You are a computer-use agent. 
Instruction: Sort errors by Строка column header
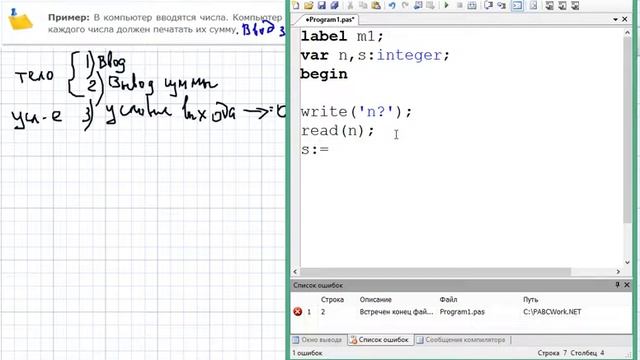(332, 299)
